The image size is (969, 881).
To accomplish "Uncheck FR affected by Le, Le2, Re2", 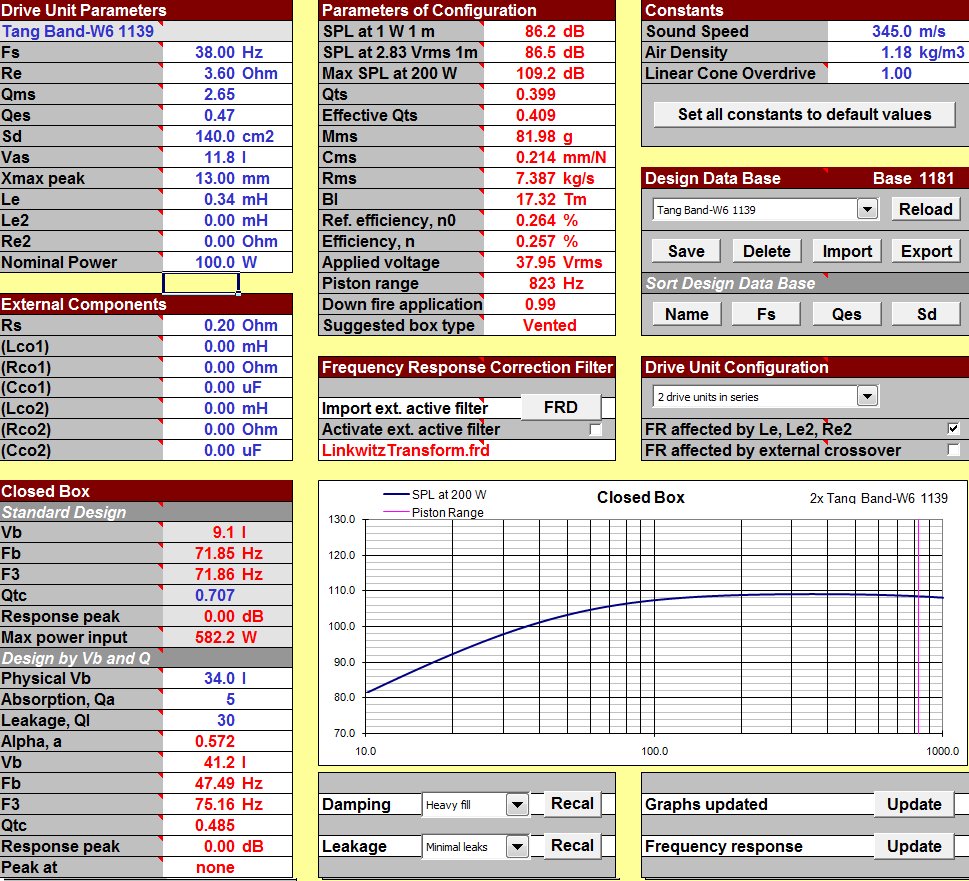I will point(953,429).
